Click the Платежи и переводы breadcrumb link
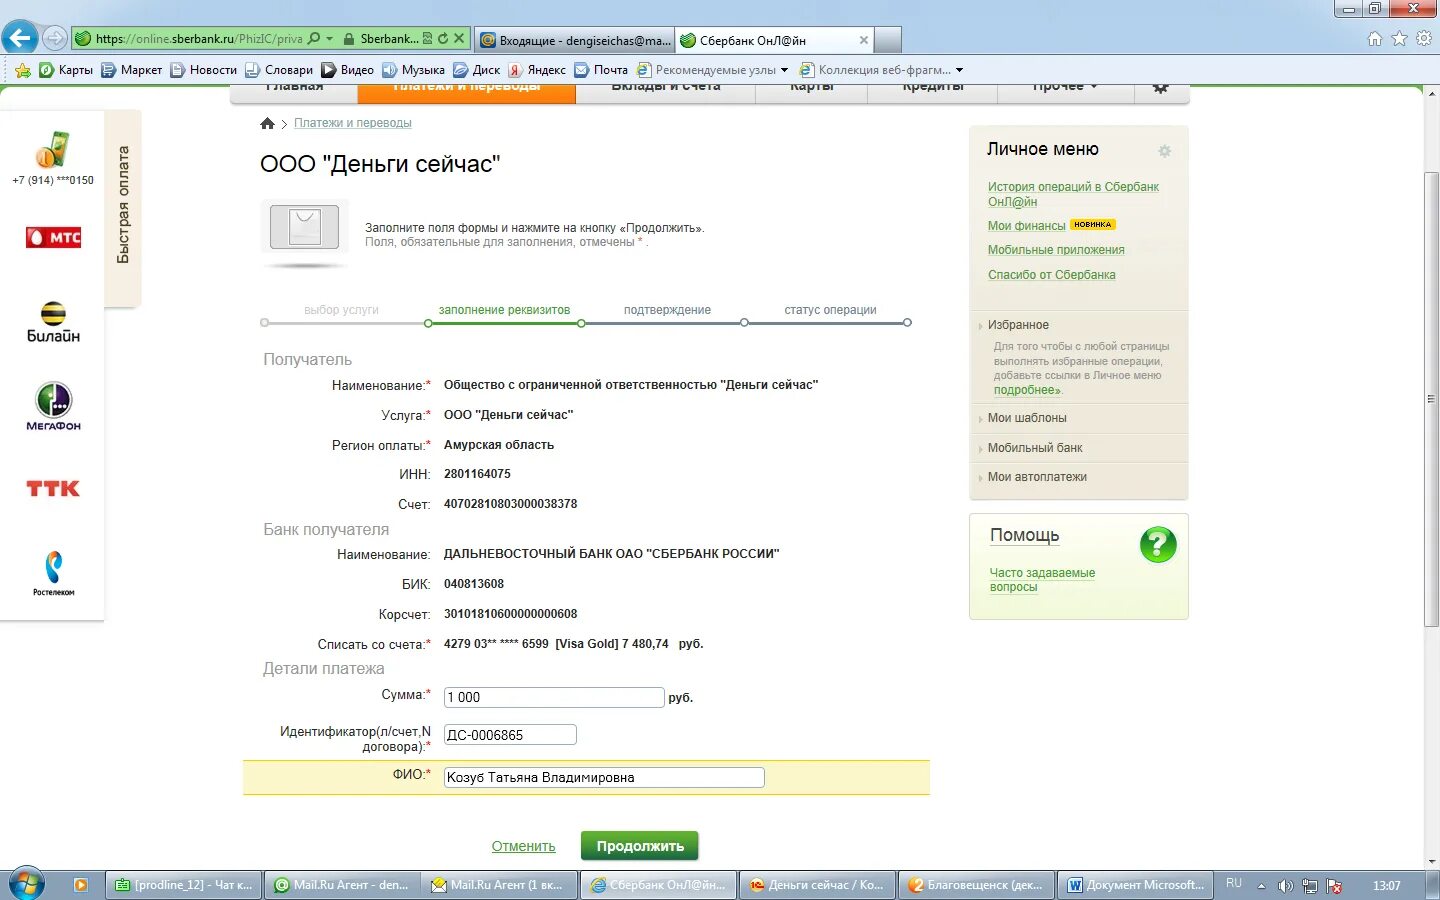The image size is (1440, 900). tap(352, 123)
